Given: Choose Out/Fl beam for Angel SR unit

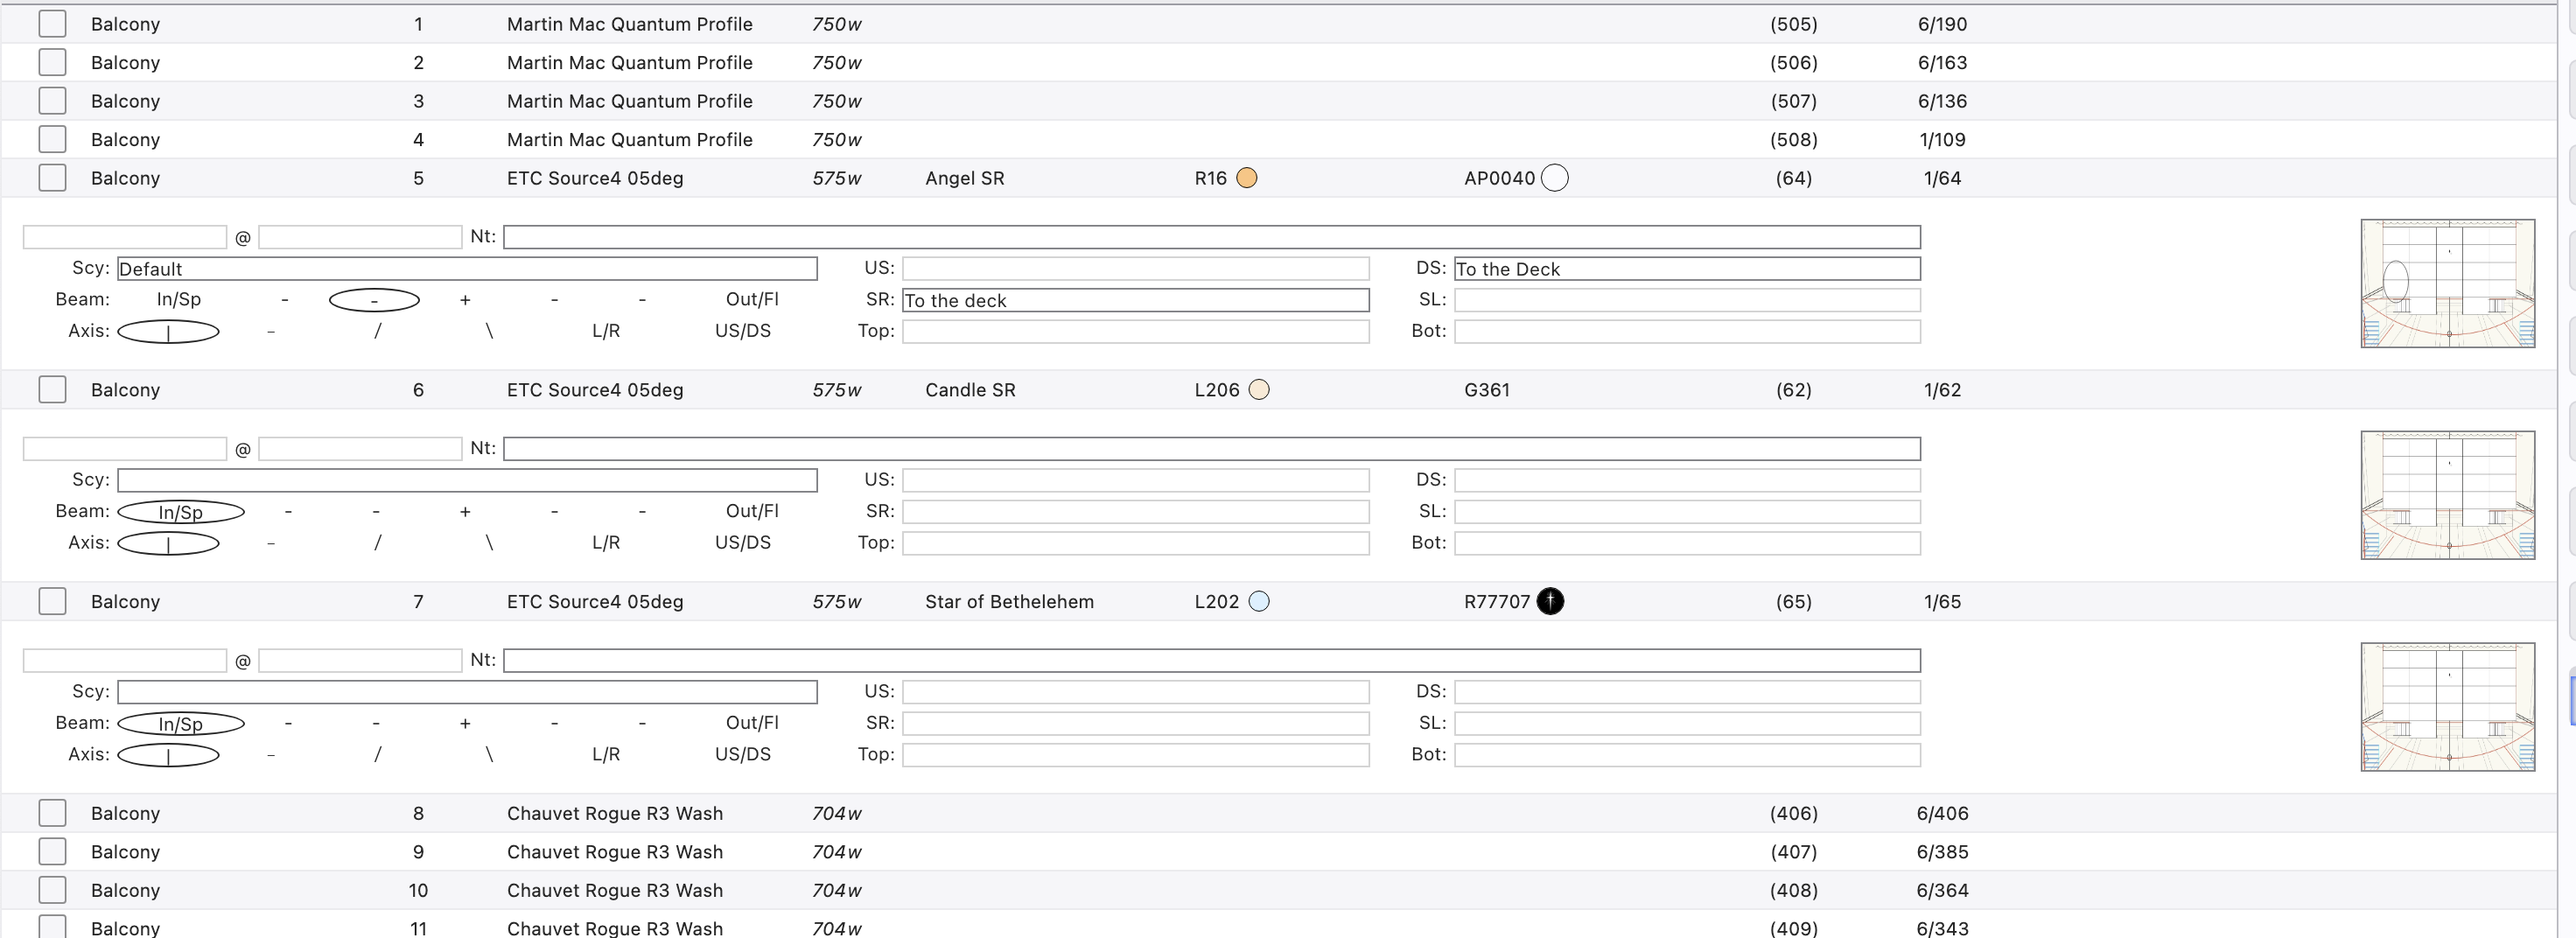Looking at the screenshot, I should [751, 299].
